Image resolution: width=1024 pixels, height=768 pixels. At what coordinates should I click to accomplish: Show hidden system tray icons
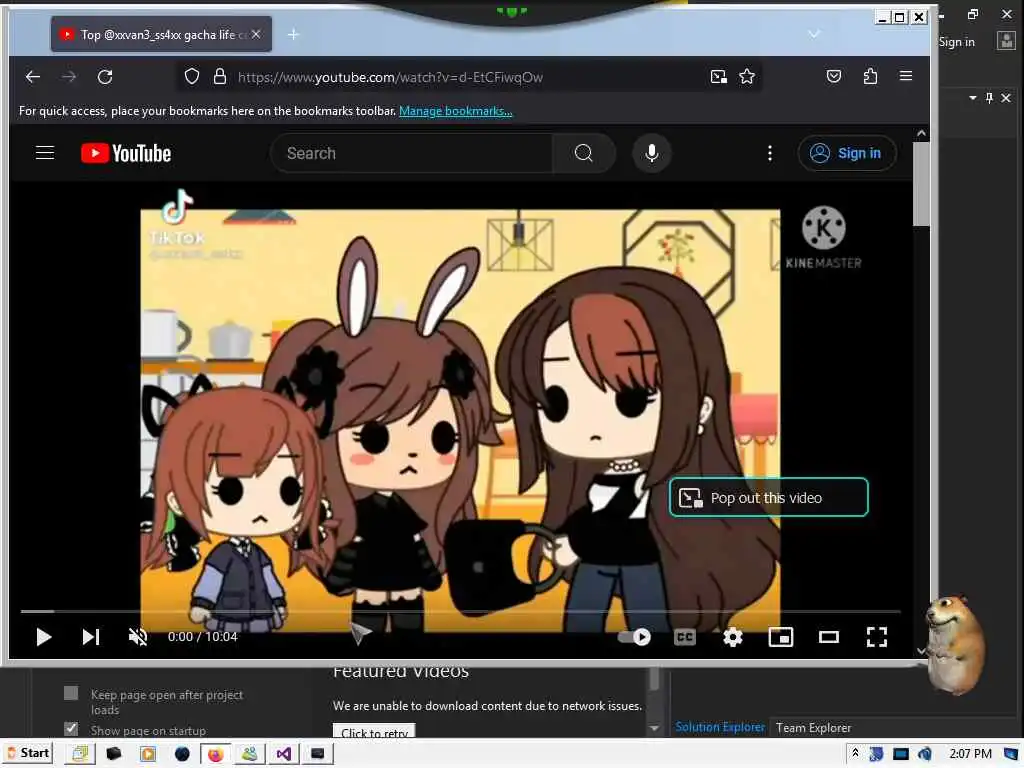coord(855,754)
